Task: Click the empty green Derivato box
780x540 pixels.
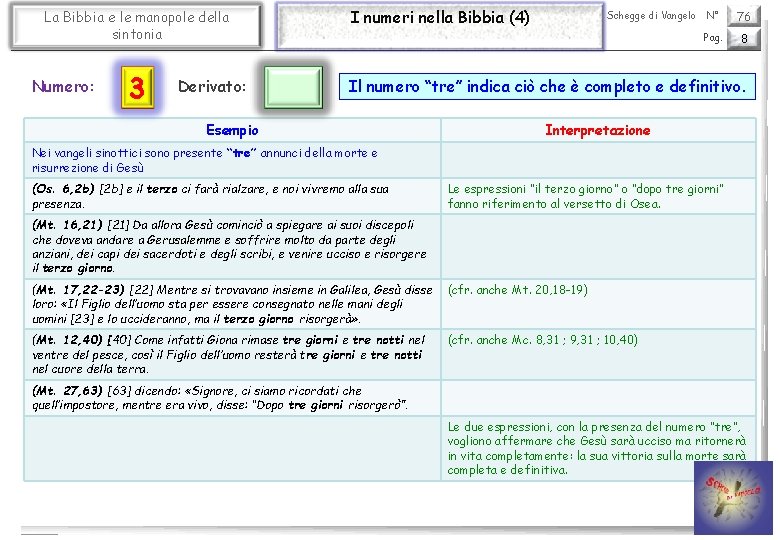Action: pyautogui.click(x=293, y=87)
